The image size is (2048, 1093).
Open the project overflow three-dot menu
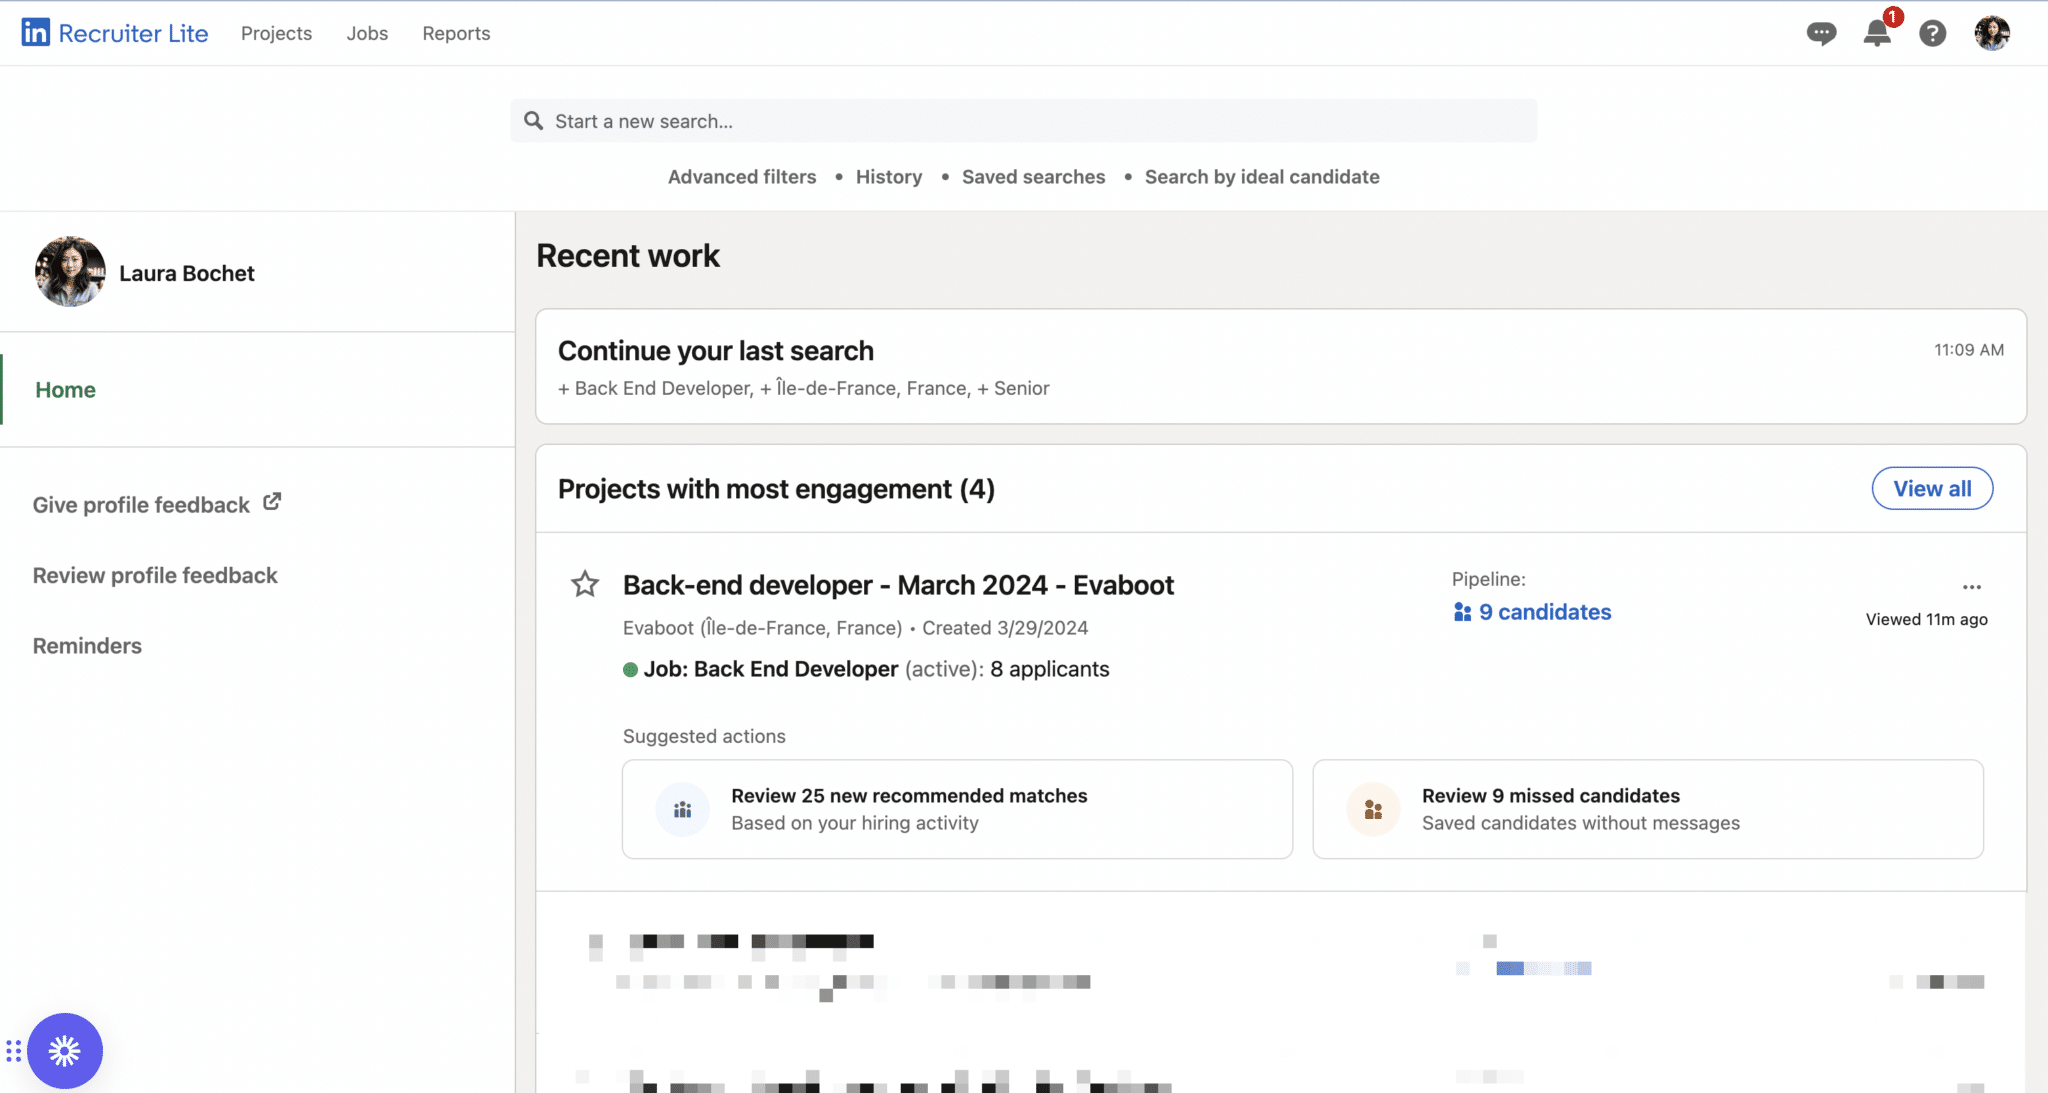[1971, 587]
